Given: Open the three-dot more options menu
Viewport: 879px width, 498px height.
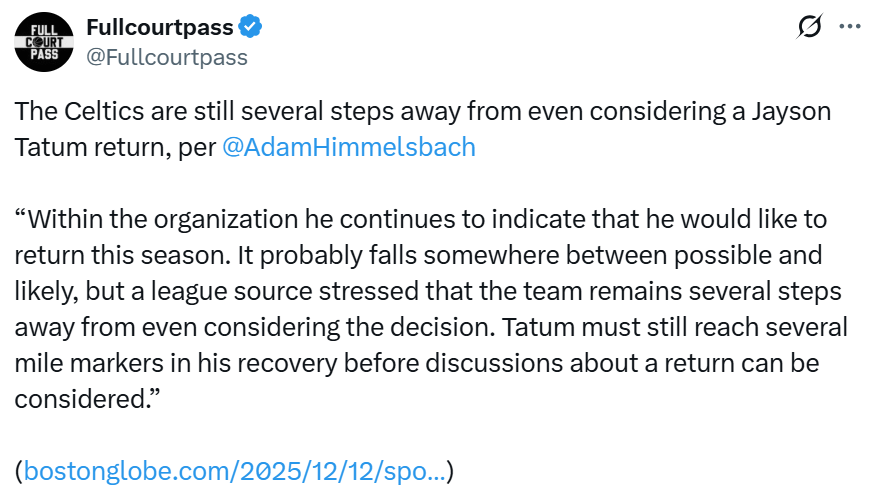Looking at the screenshot, I should [848, 27].
